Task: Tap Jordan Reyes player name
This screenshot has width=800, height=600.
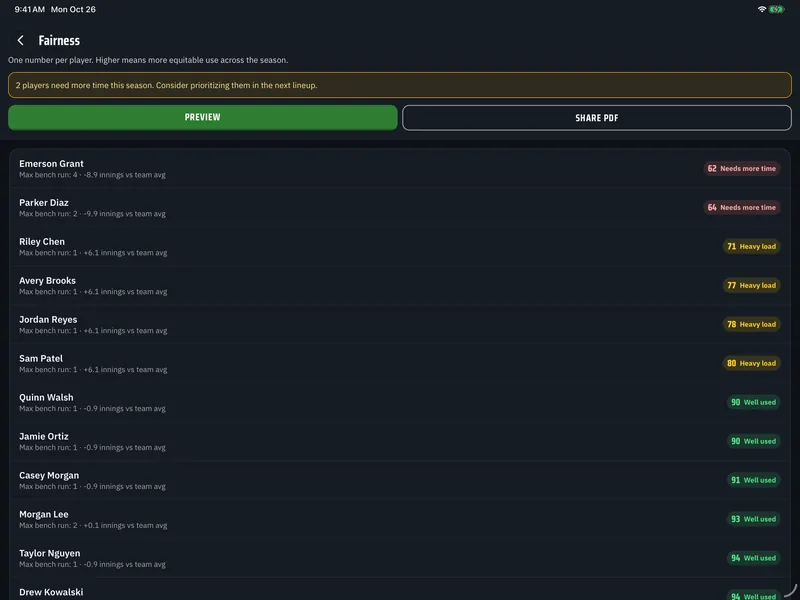Action: 48,319
